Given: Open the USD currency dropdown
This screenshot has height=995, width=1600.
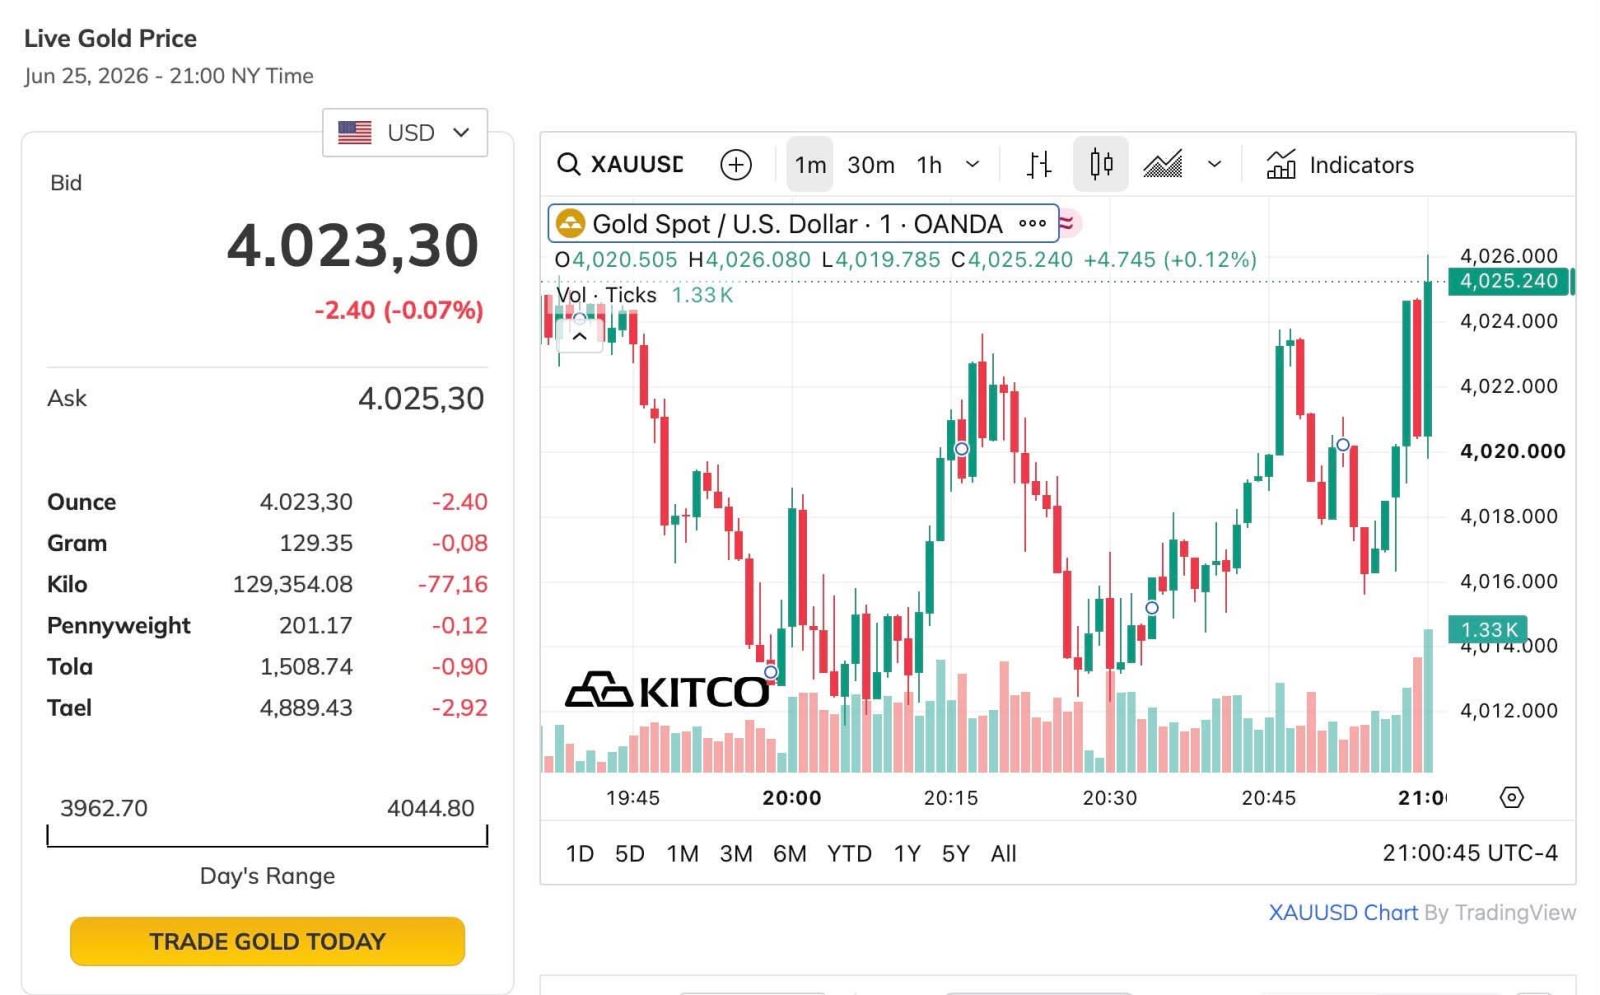Looking at the screenshot, I should (x=405, y=132).
